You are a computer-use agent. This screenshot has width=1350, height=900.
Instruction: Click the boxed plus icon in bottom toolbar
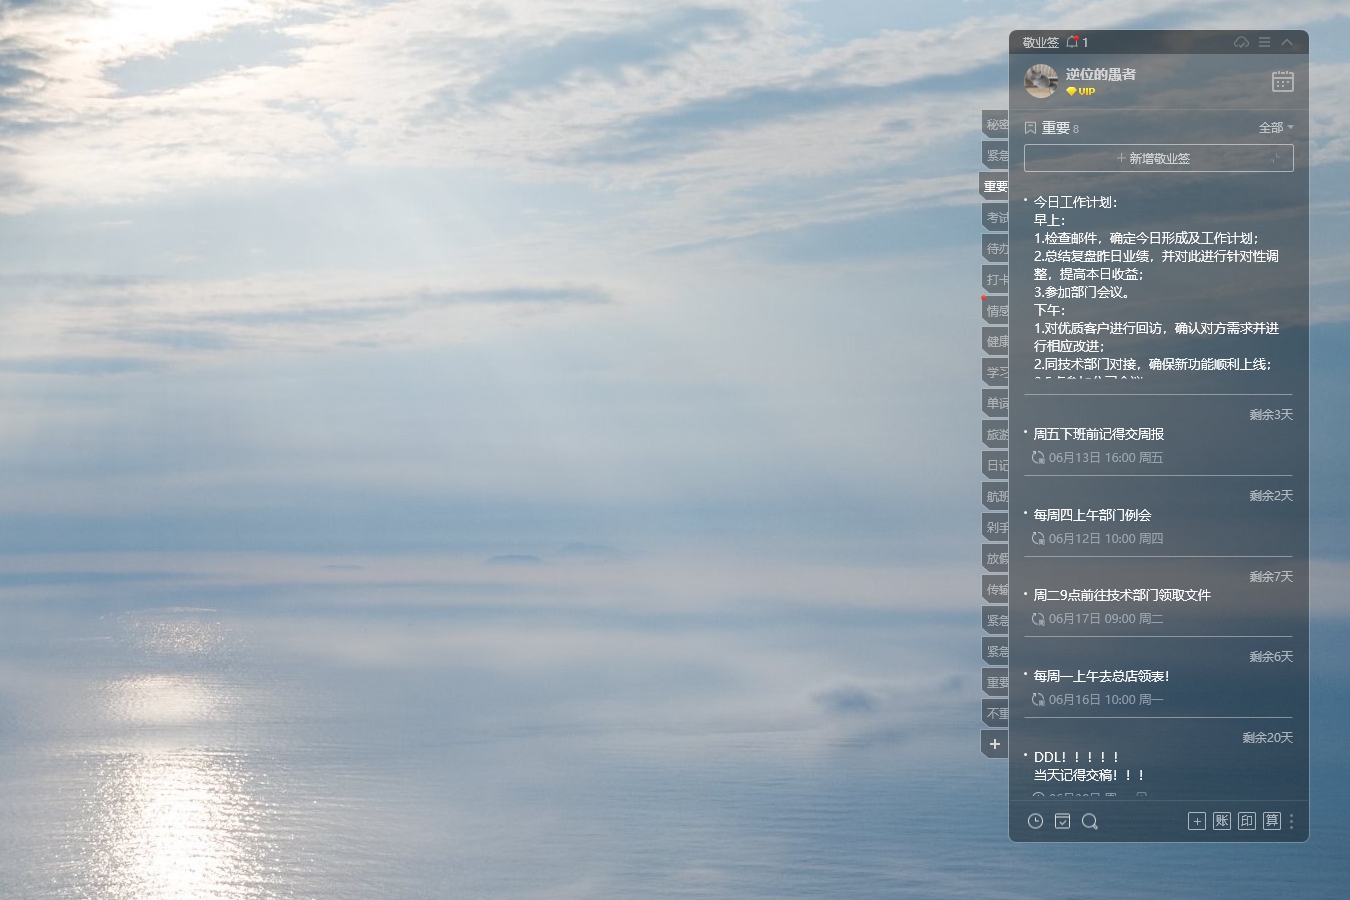[1196, 821]
